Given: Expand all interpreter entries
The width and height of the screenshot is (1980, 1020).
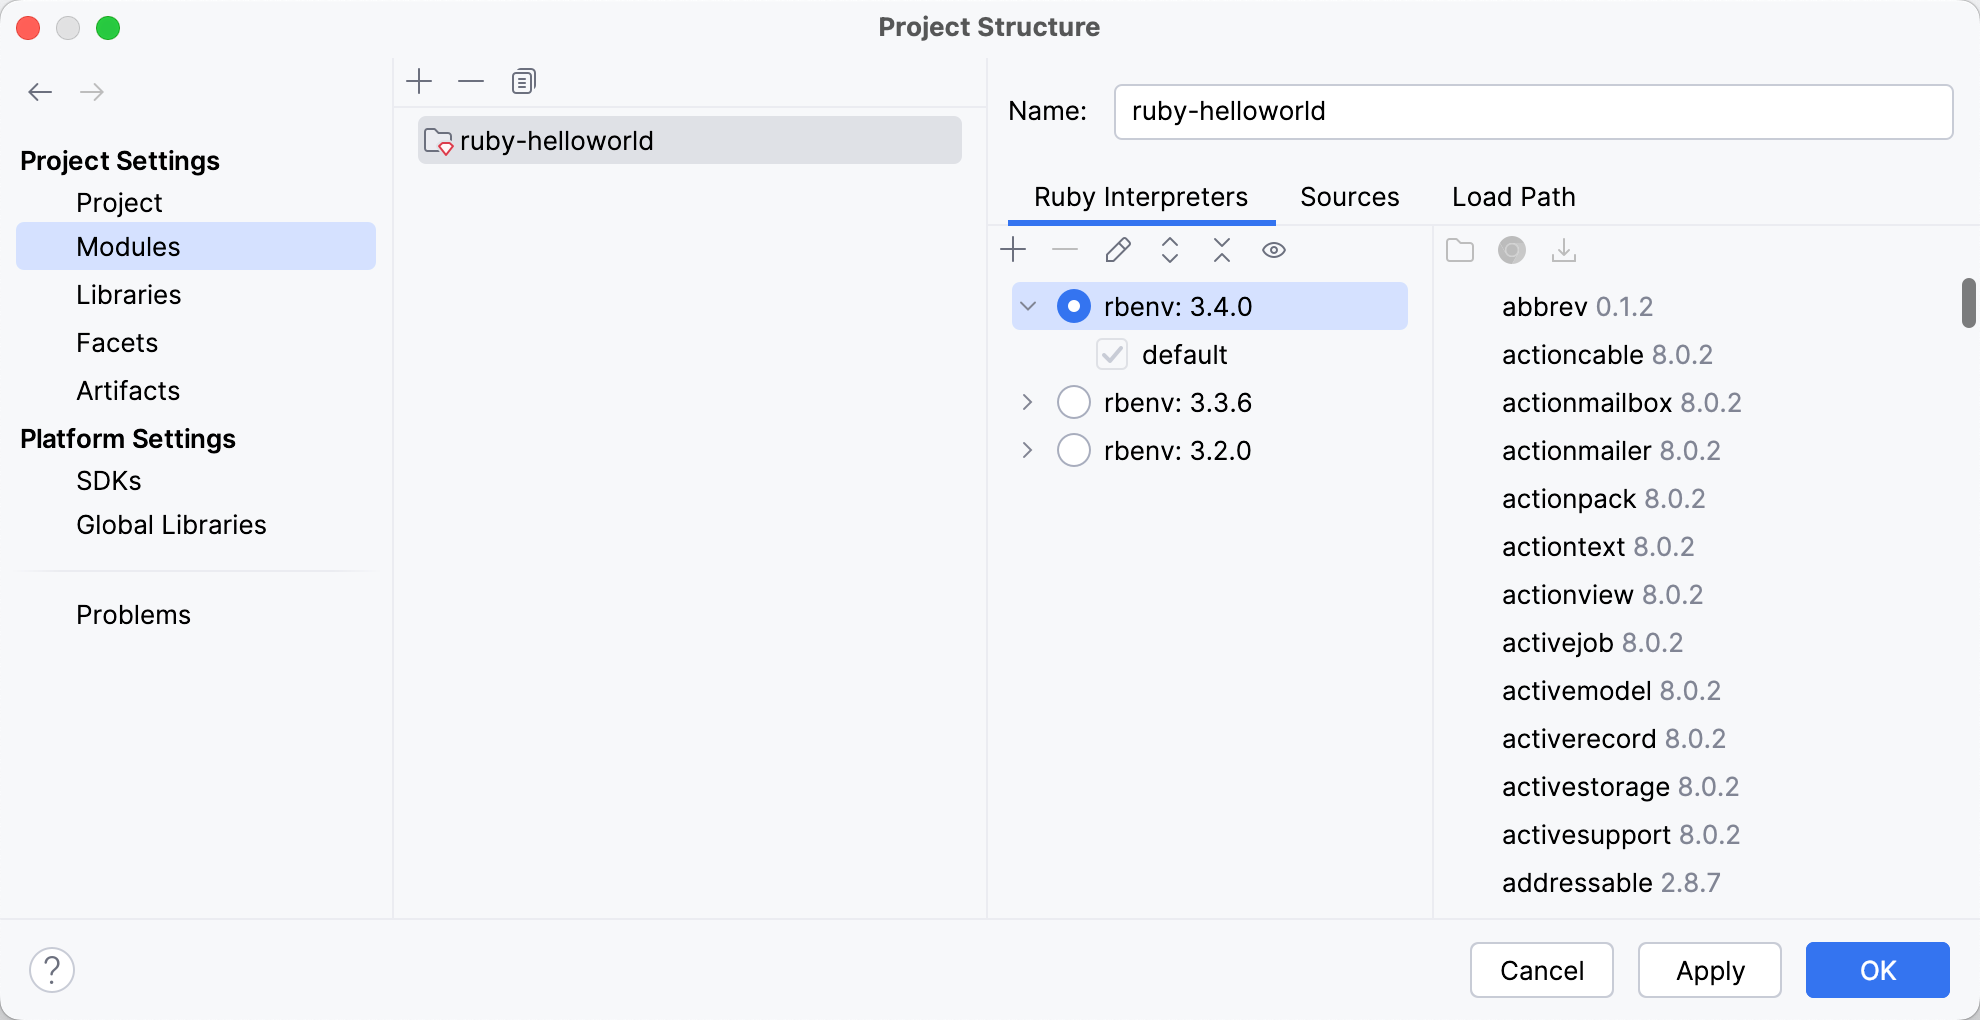Looking at the screenshot, I should click(x=1170, y=250).
